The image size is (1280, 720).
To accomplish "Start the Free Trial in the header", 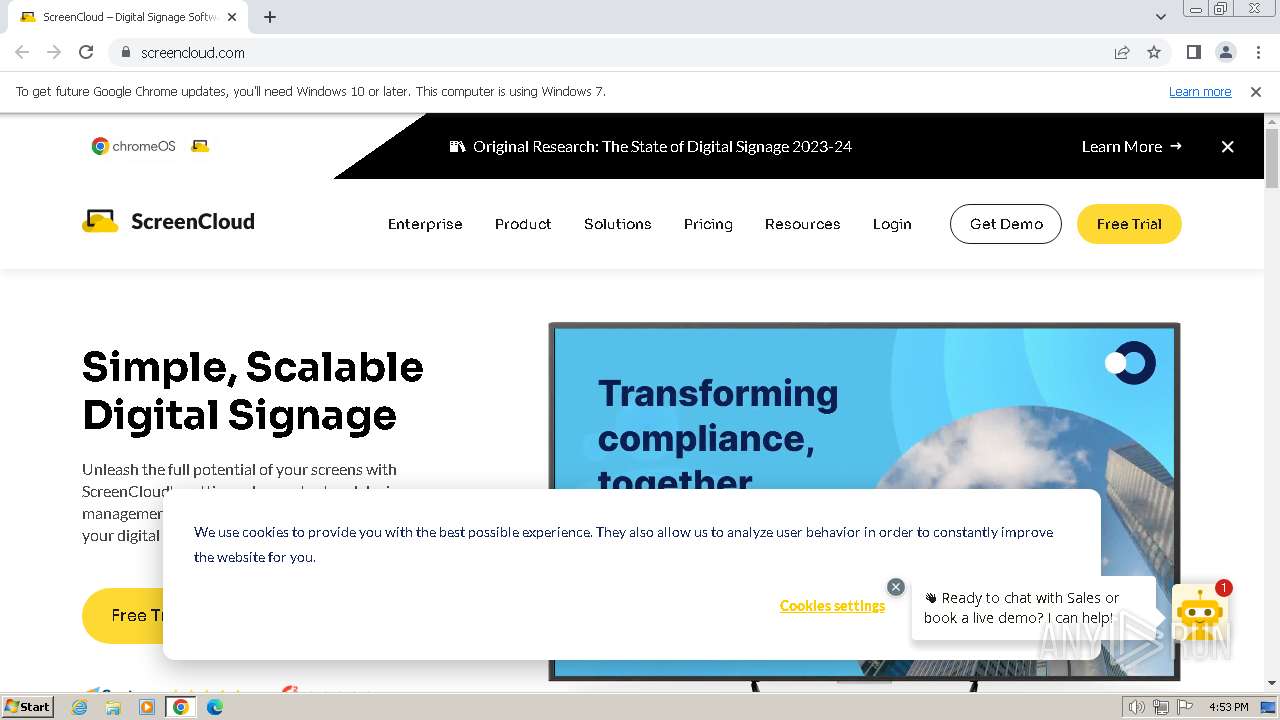I will (x=1129, y=224).
